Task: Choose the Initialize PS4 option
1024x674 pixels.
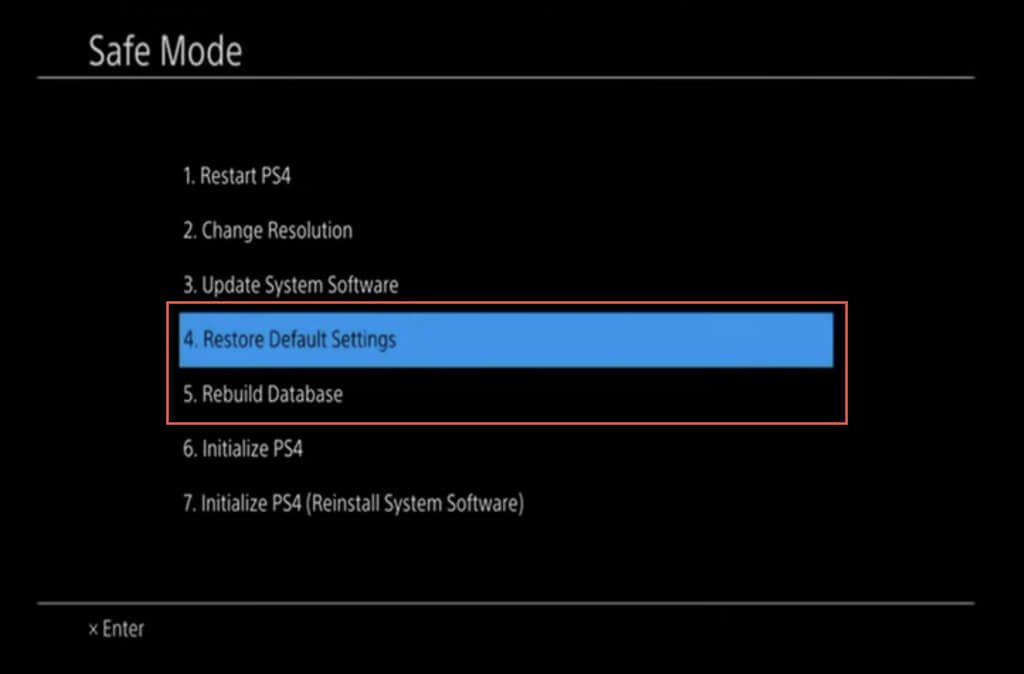Action: coord(243,449)
